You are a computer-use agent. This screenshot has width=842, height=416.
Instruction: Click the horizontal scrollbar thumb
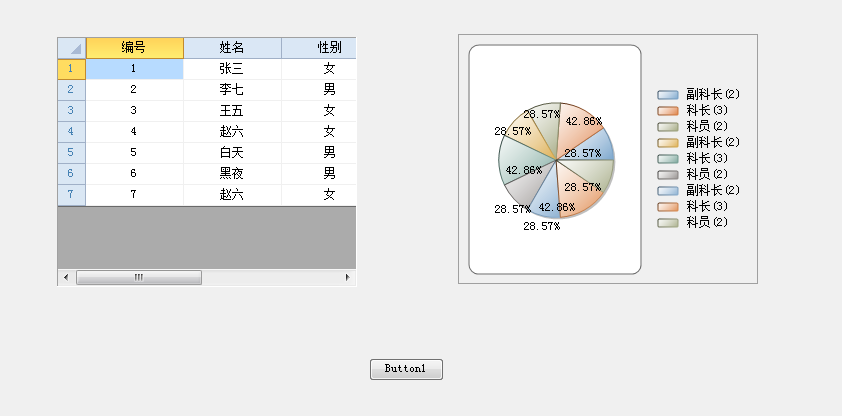point(139,278)
